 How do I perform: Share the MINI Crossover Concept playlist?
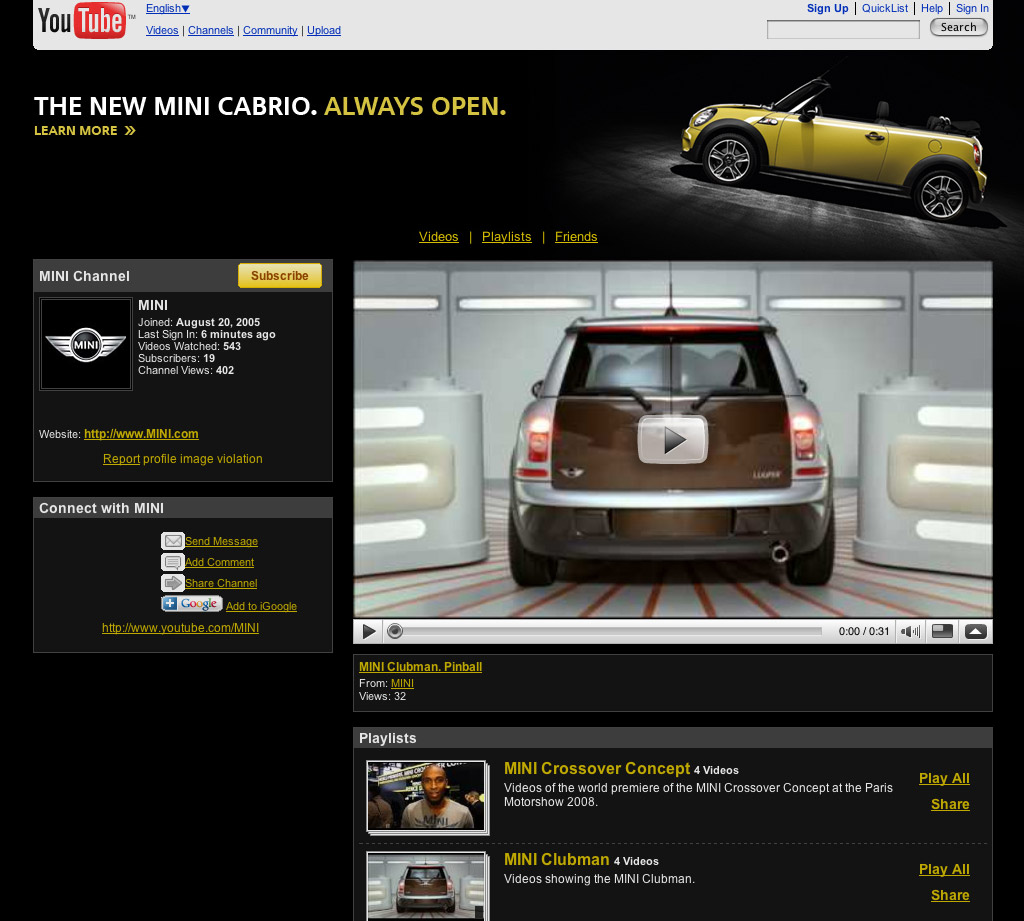tap(950, 804)
